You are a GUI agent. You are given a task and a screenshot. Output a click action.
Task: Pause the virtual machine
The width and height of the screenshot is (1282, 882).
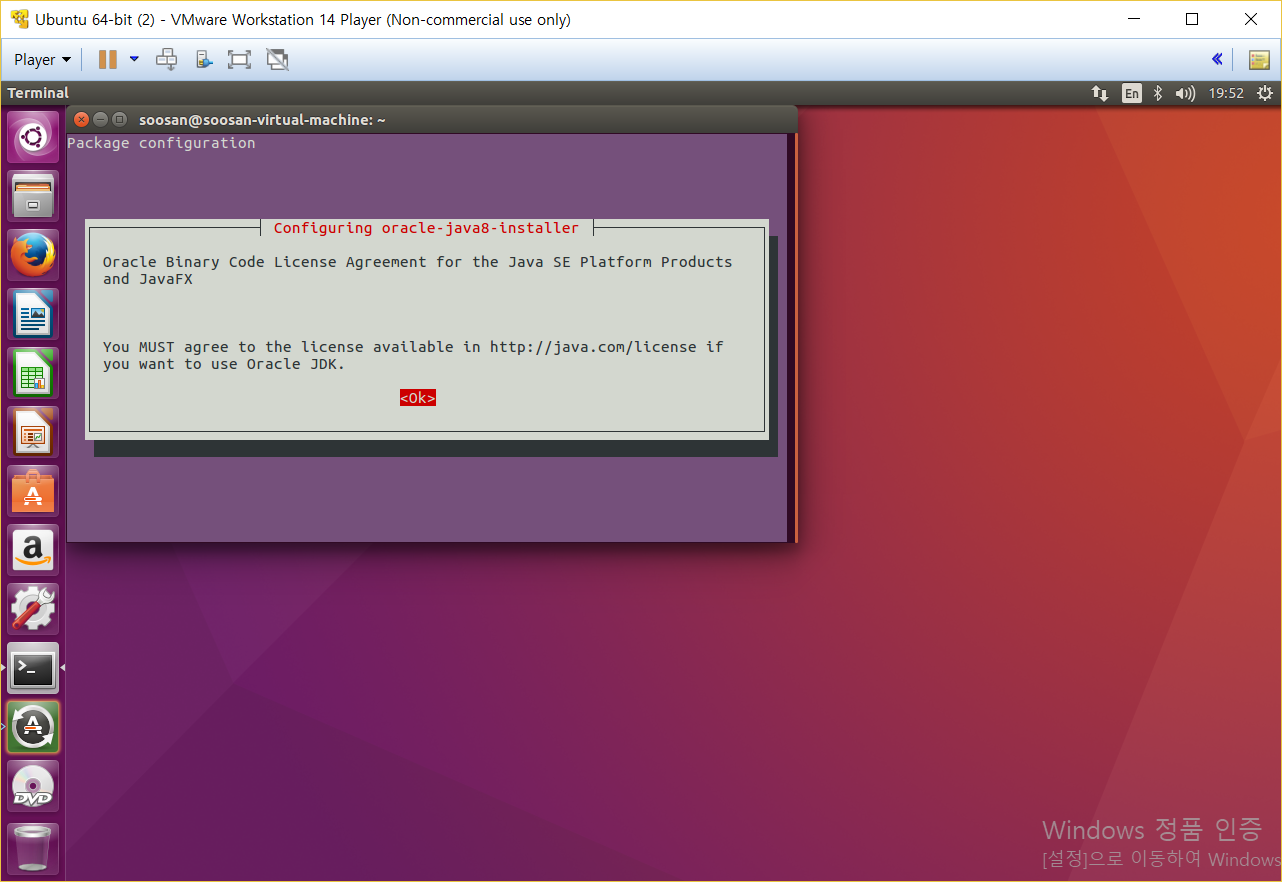pyautogui.click(x=108, y=60)
